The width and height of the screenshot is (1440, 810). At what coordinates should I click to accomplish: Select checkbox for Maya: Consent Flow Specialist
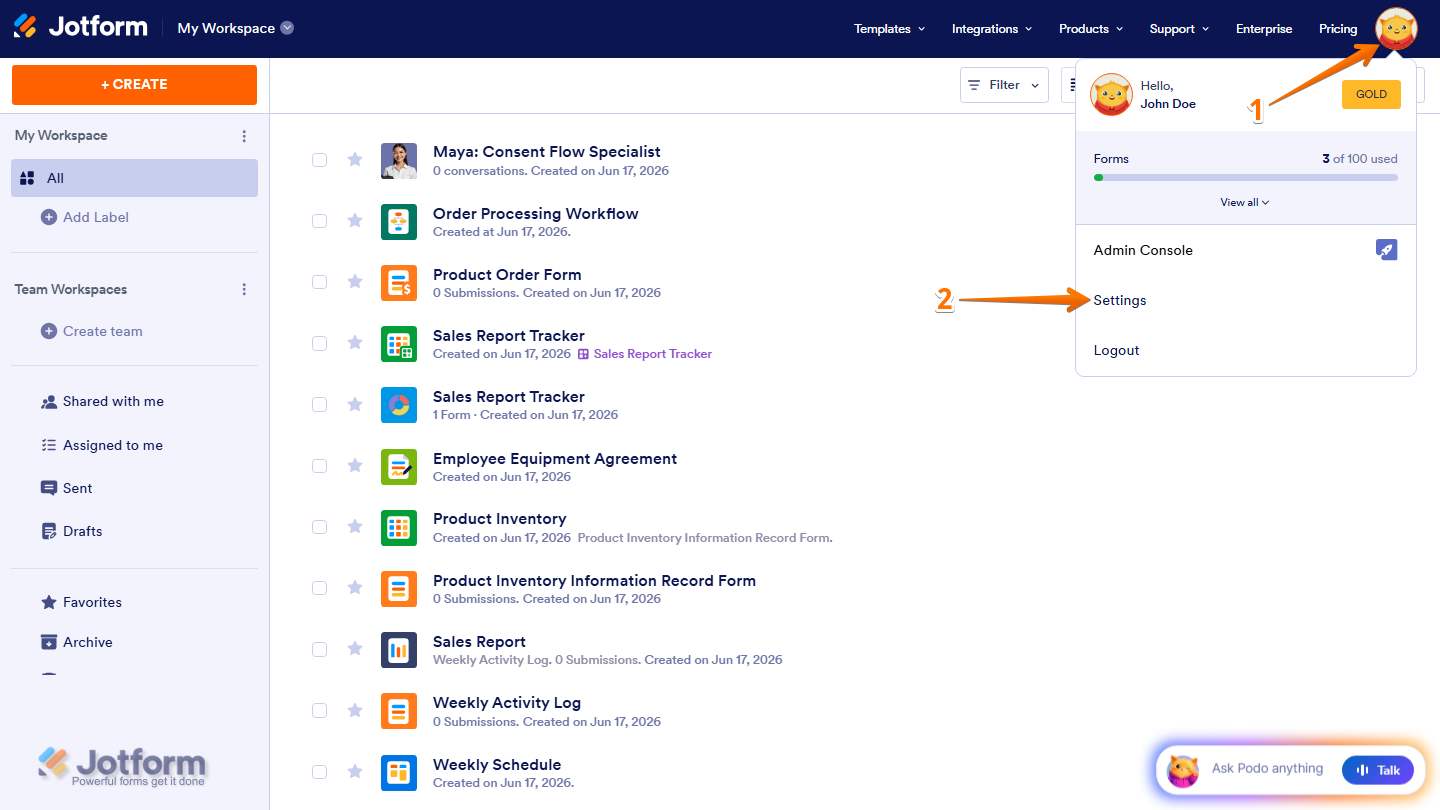click(319, 160)
